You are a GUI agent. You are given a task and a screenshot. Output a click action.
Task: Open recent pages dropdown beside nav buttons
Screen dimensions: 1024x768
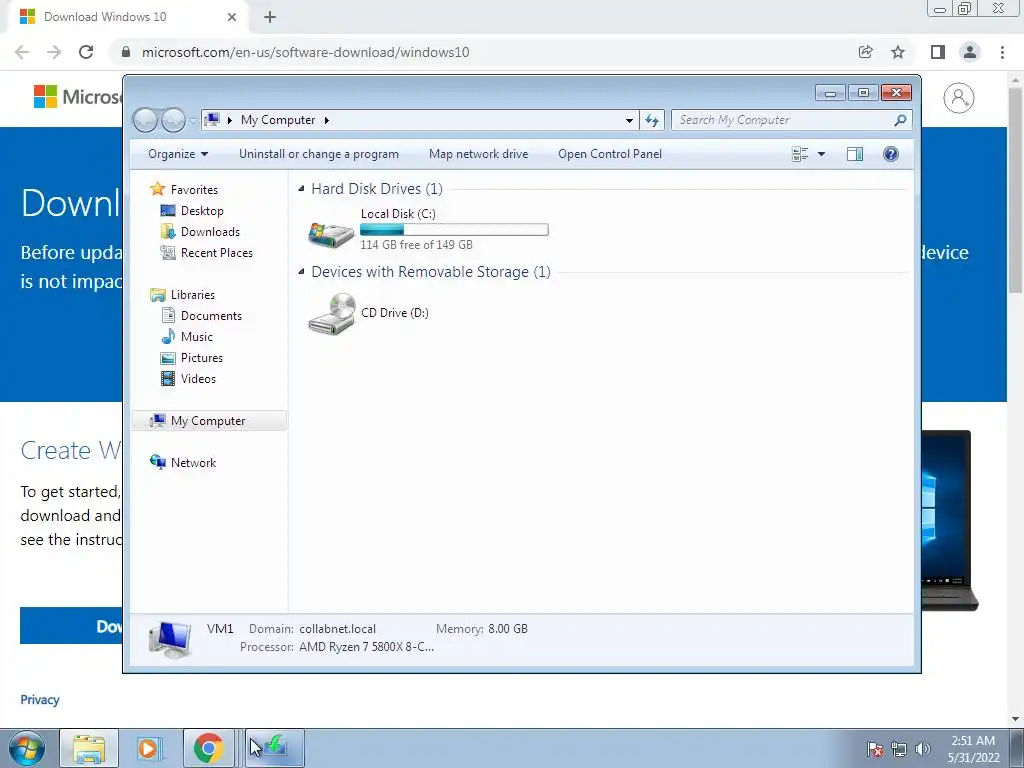[x=193, y=121]
